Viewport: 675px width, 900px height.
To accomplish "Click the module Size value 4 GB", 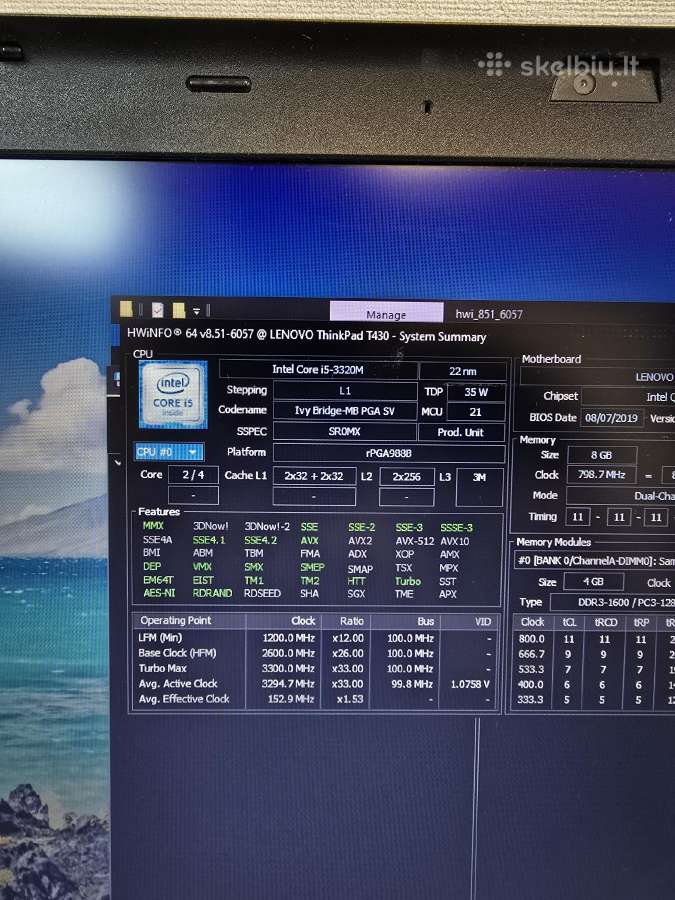I will pos(593,581).
